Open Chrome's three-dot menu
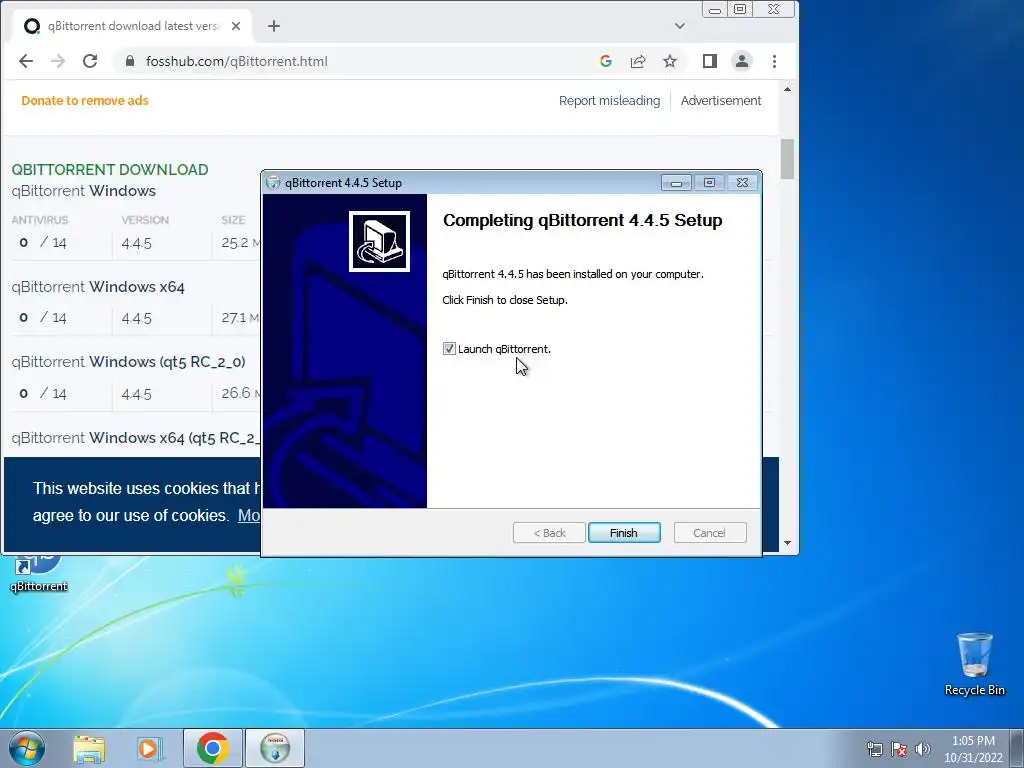 pos(775,61)
